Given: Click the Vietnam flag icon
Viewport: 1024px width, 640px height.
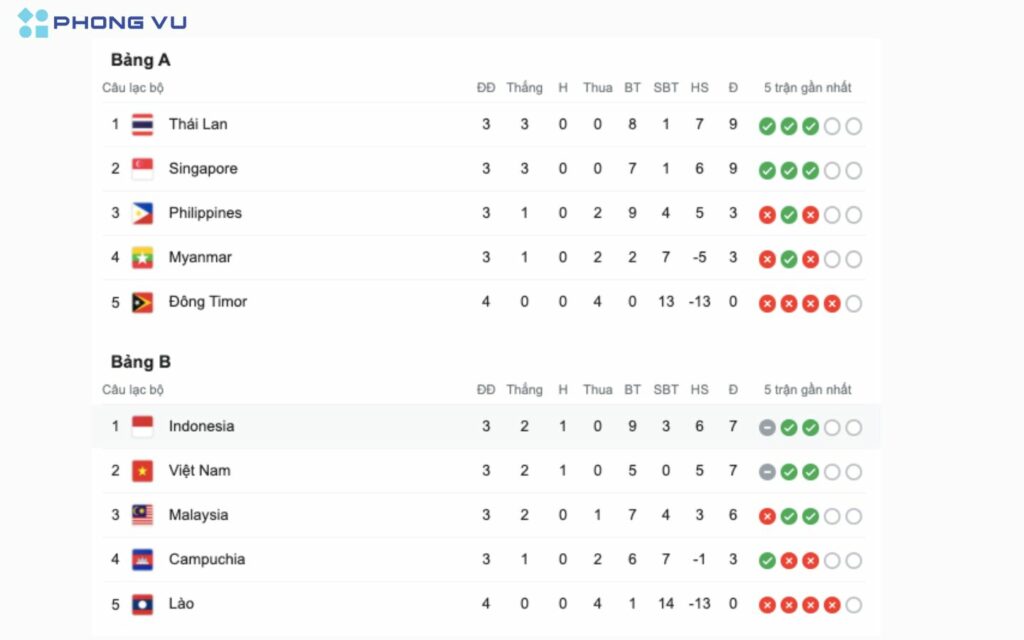Looking at the screenshot, I should pos(142,471).
